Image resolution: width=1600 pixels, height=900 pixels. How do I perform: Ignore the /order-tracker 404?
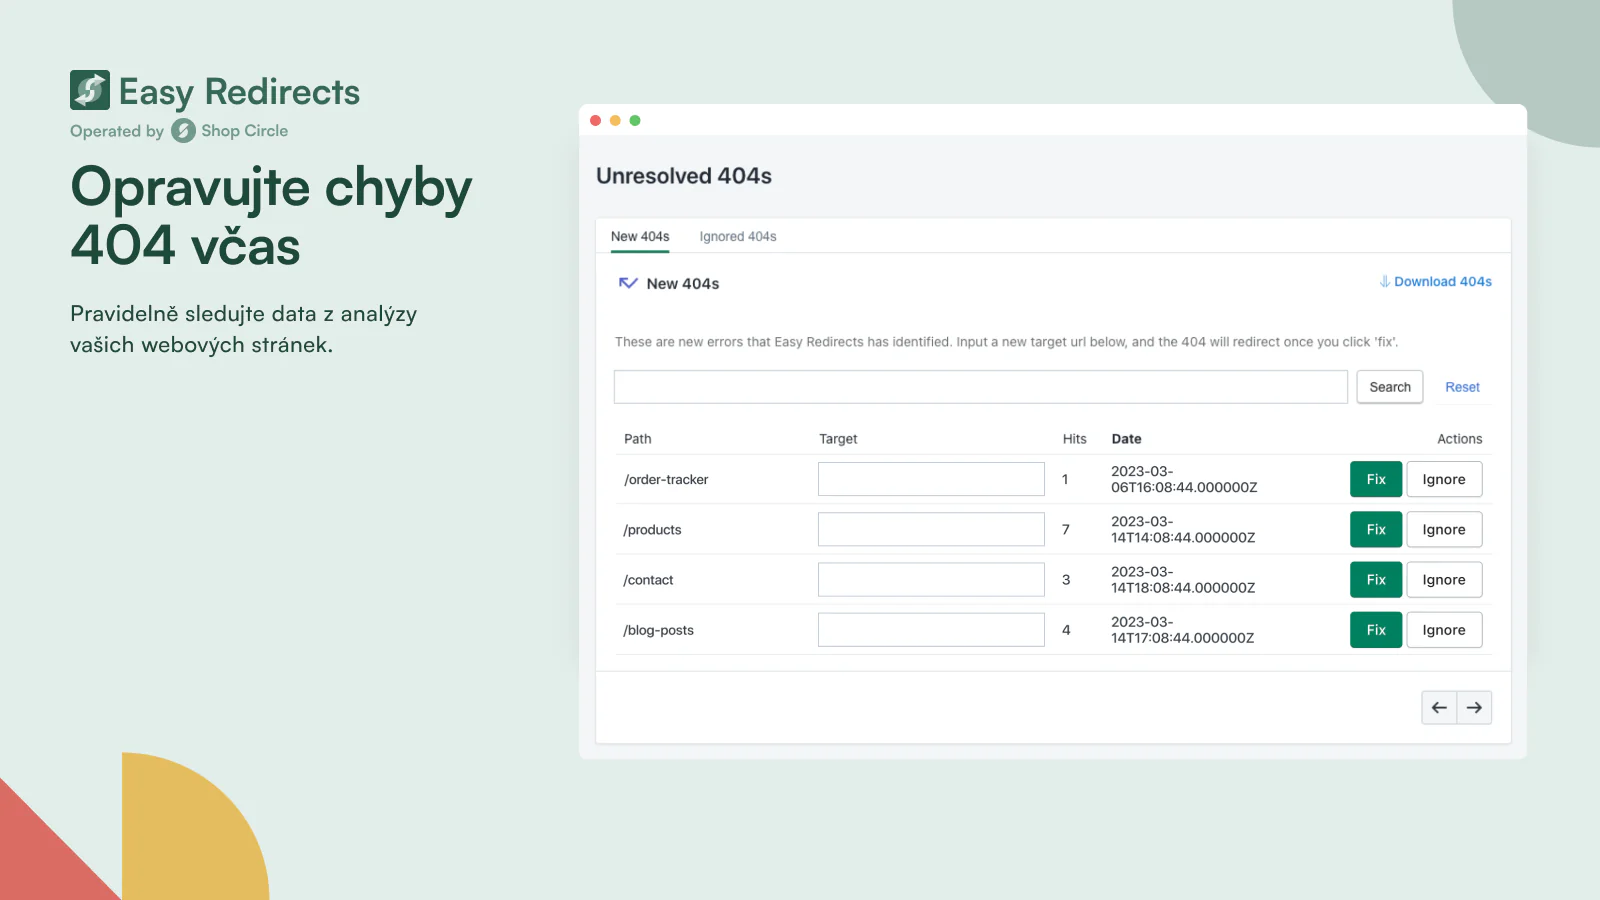tap(1444, 479)
